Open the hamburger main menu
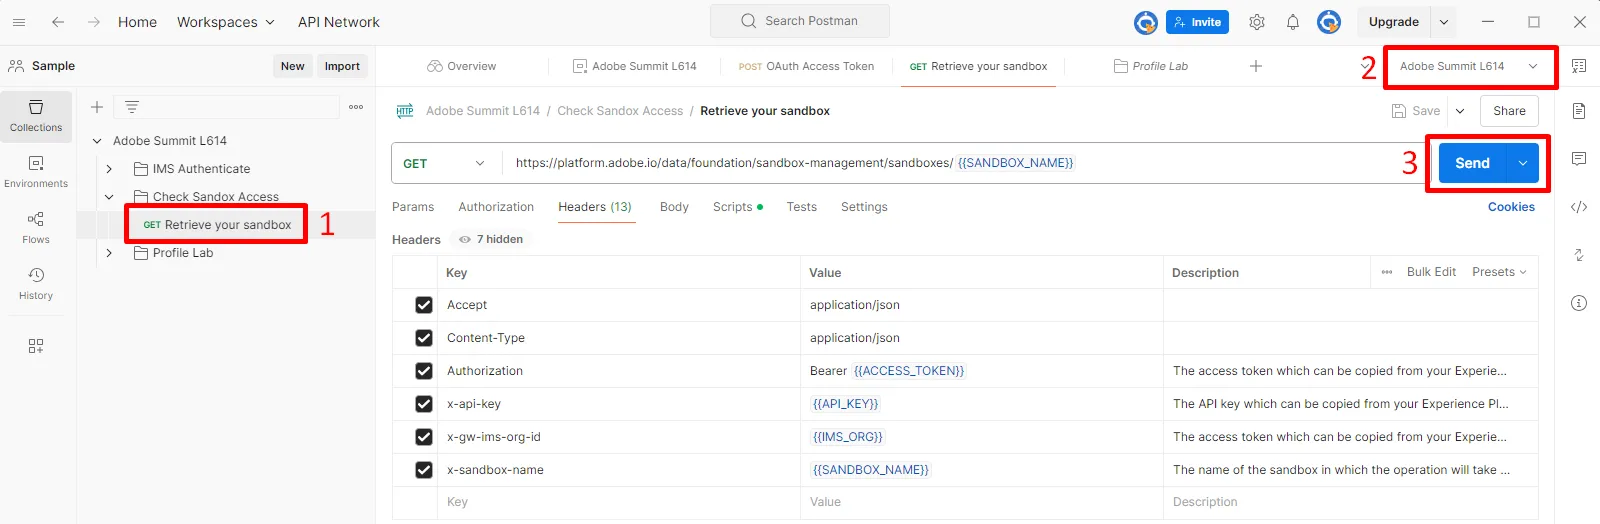Viewport: 1600px width, 524px height. click(19, 22)
